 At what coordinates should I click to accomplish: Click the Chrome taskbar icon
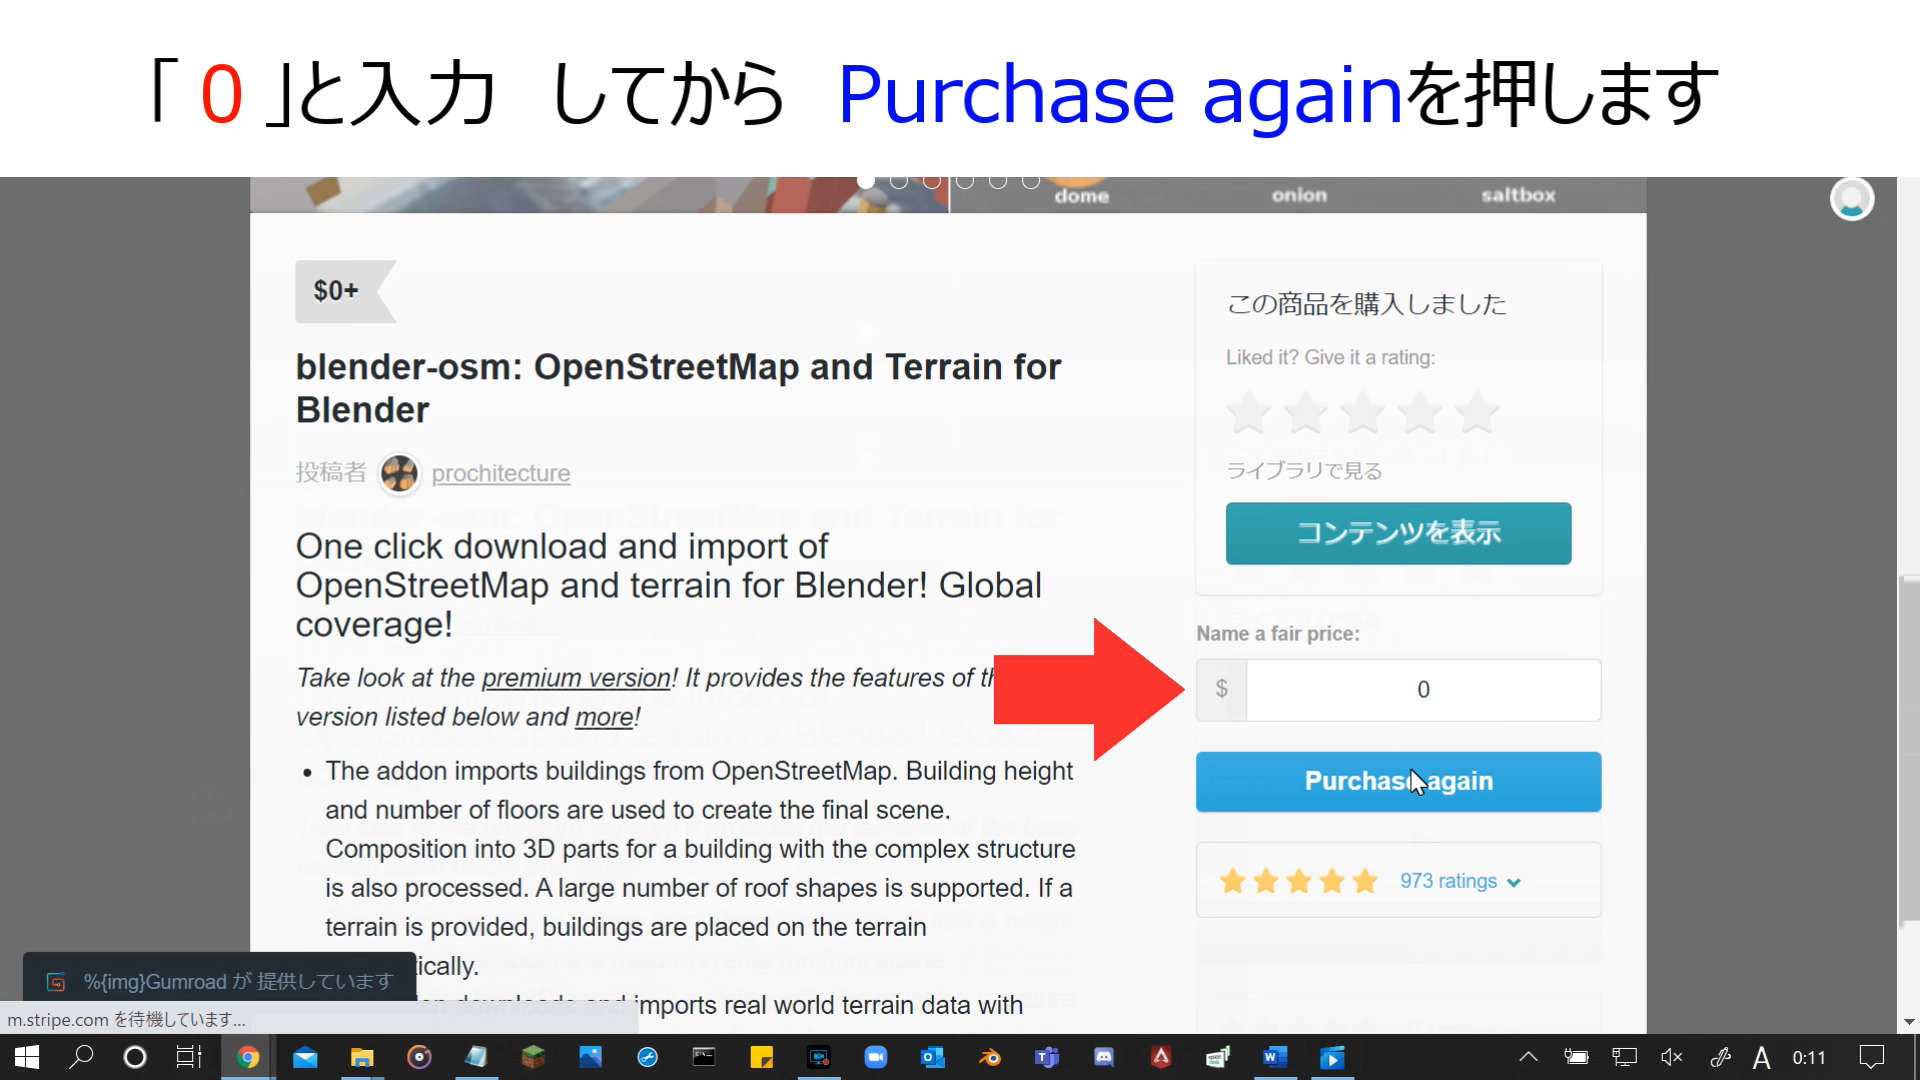(x=247, y=1057)
